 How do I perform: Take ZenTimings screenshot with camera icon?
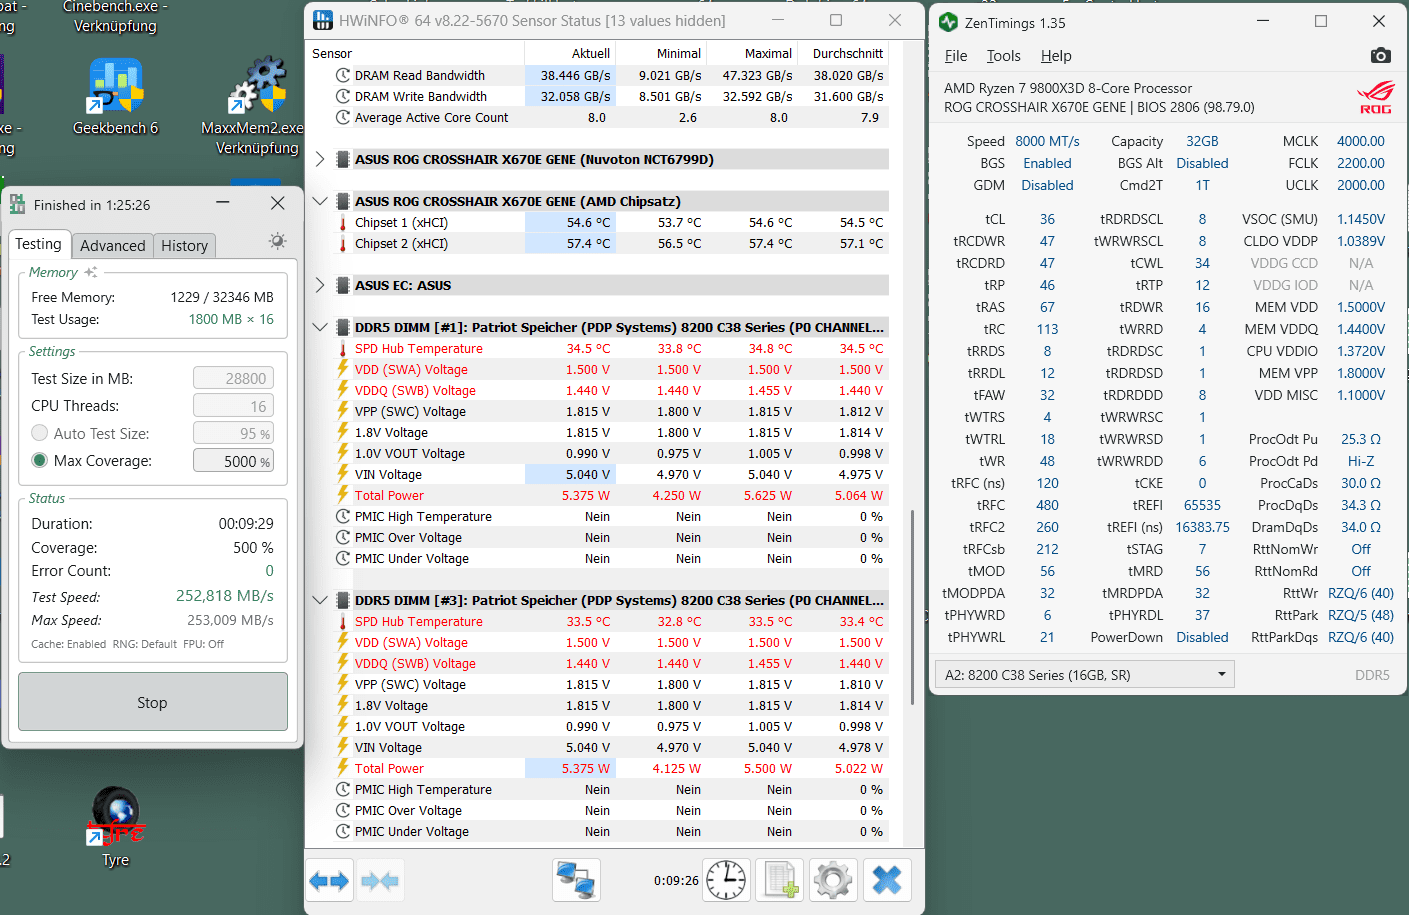1380,55
